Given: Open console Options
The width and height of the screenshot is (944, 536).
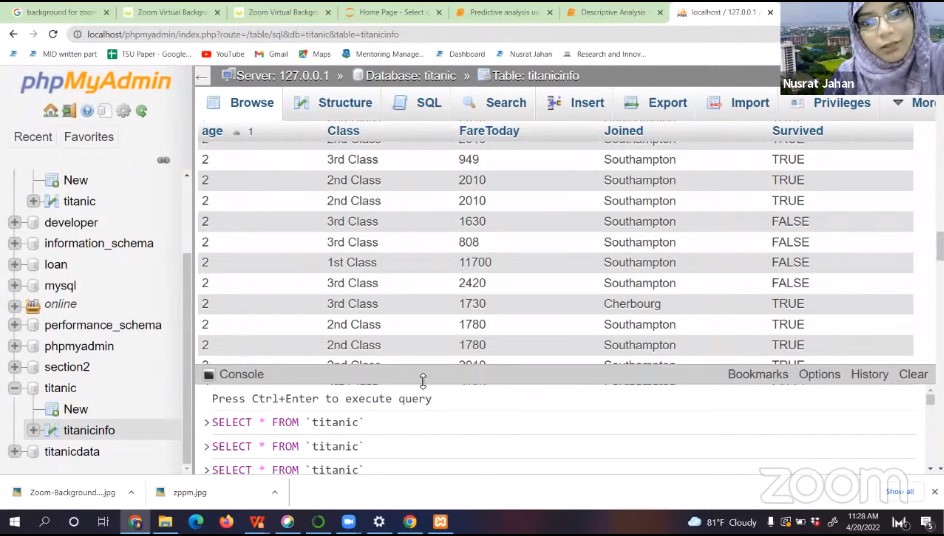Looking at the screenshot, I should coord(819,375).
